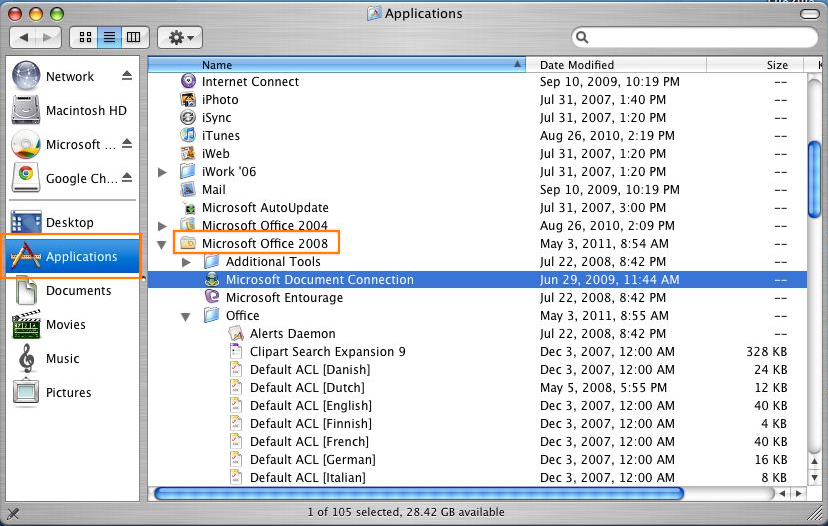Eject the Microsoft disc
The height and width of the screenshot is (526, 828).
point(127,144)
